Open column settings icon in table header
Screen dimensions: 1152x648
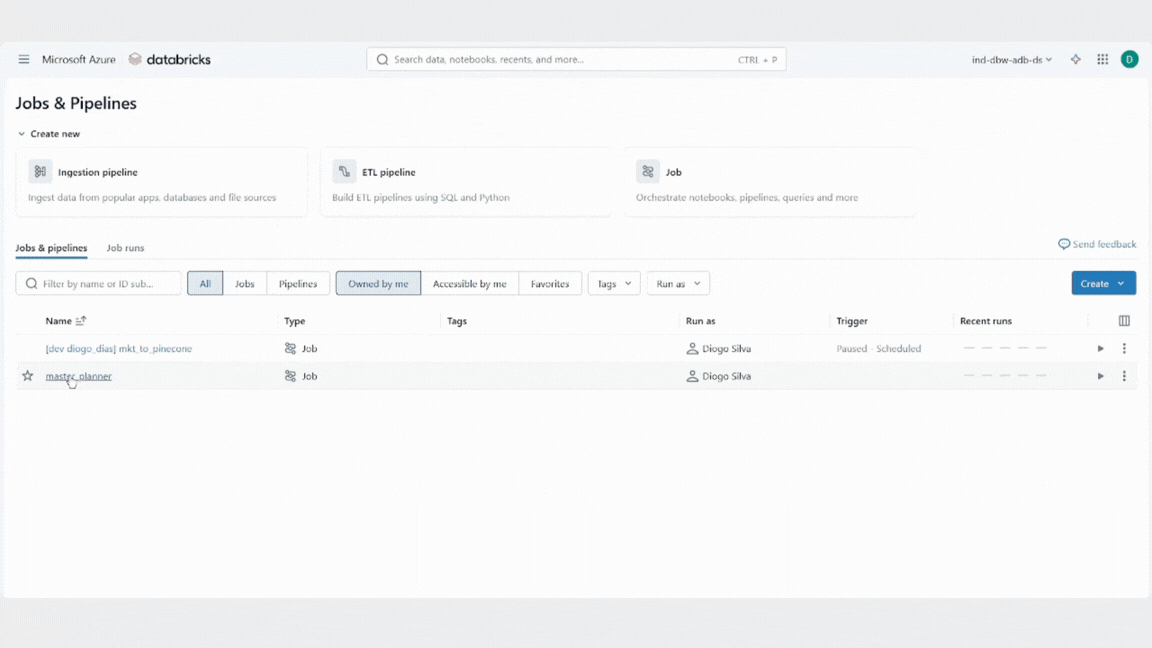1124,321
